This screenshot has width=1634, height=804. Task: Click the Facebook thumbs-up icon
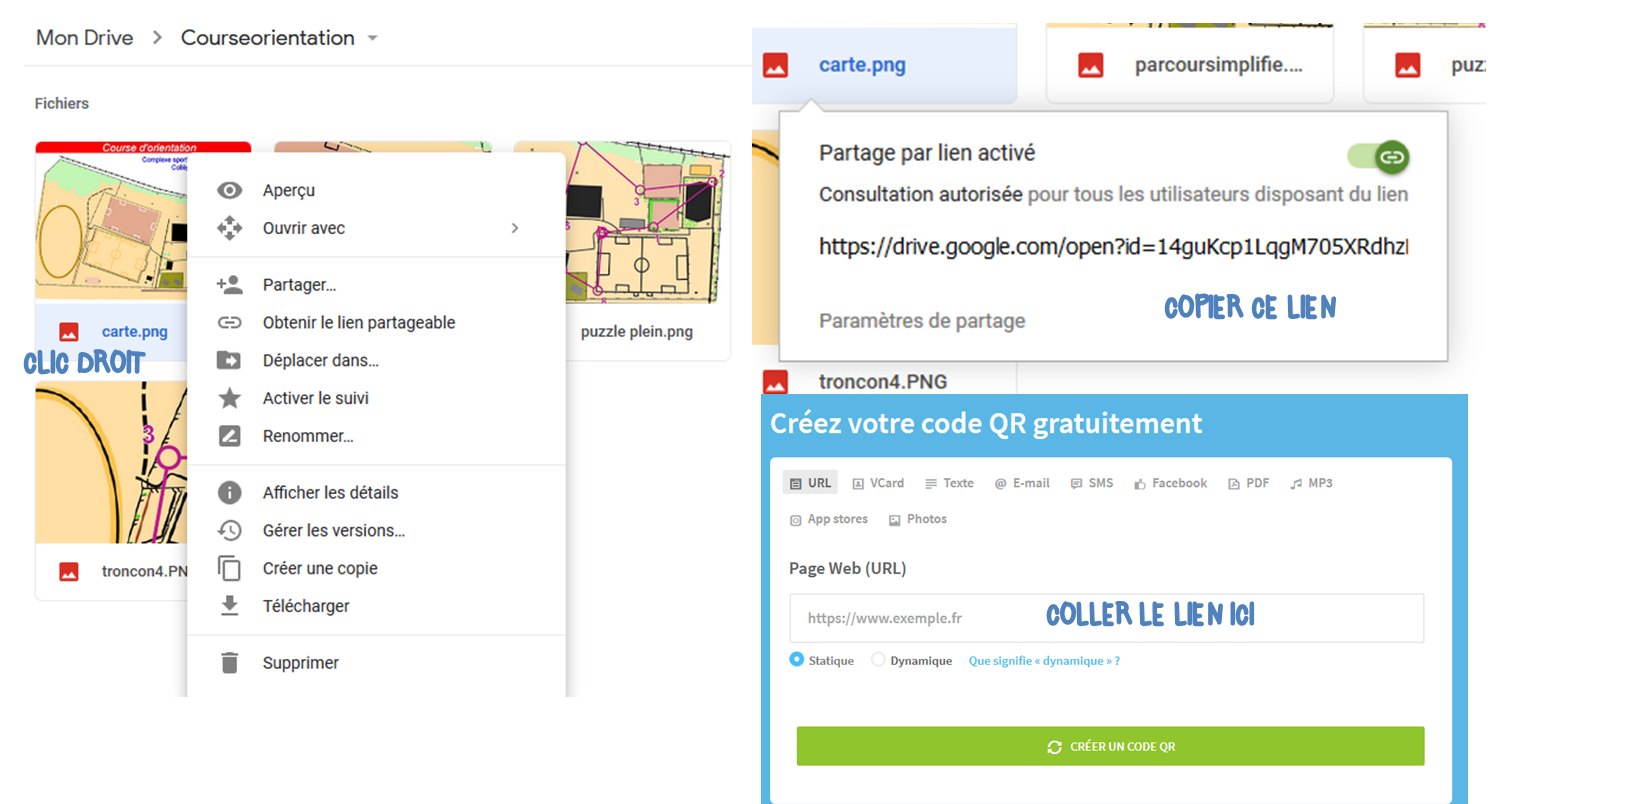(1140, 484)
